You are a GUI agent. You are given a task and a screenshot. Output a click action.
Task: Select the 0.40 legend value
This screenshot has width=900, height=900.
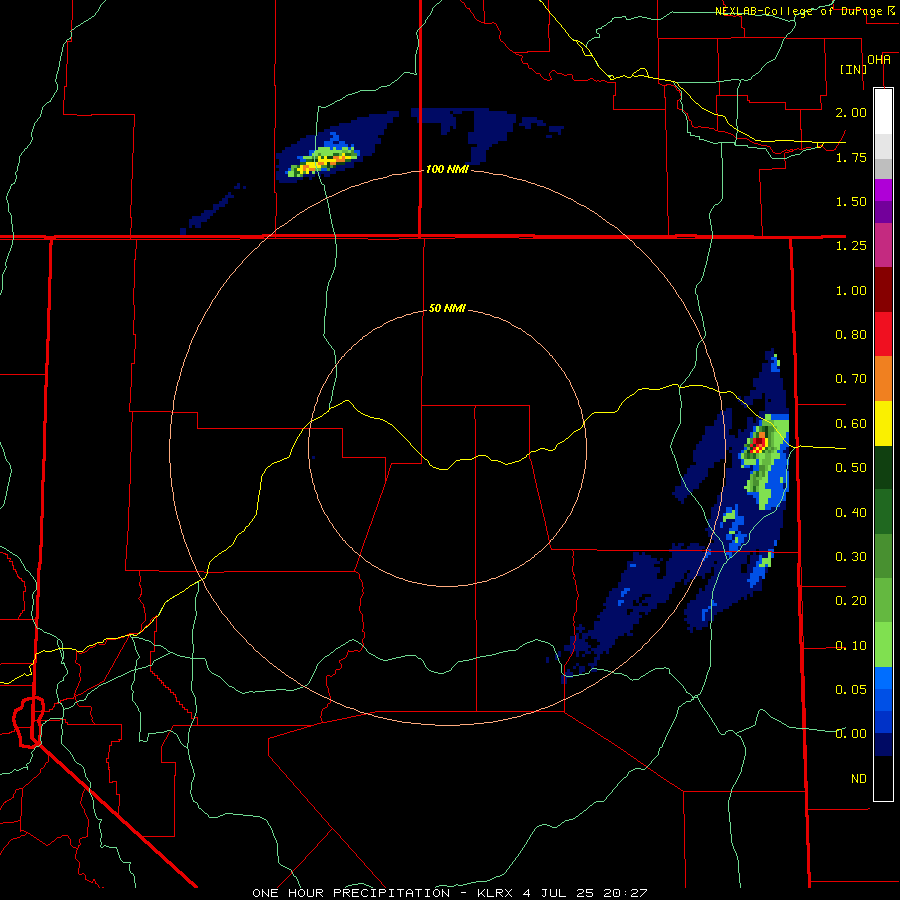pos(851,513)
